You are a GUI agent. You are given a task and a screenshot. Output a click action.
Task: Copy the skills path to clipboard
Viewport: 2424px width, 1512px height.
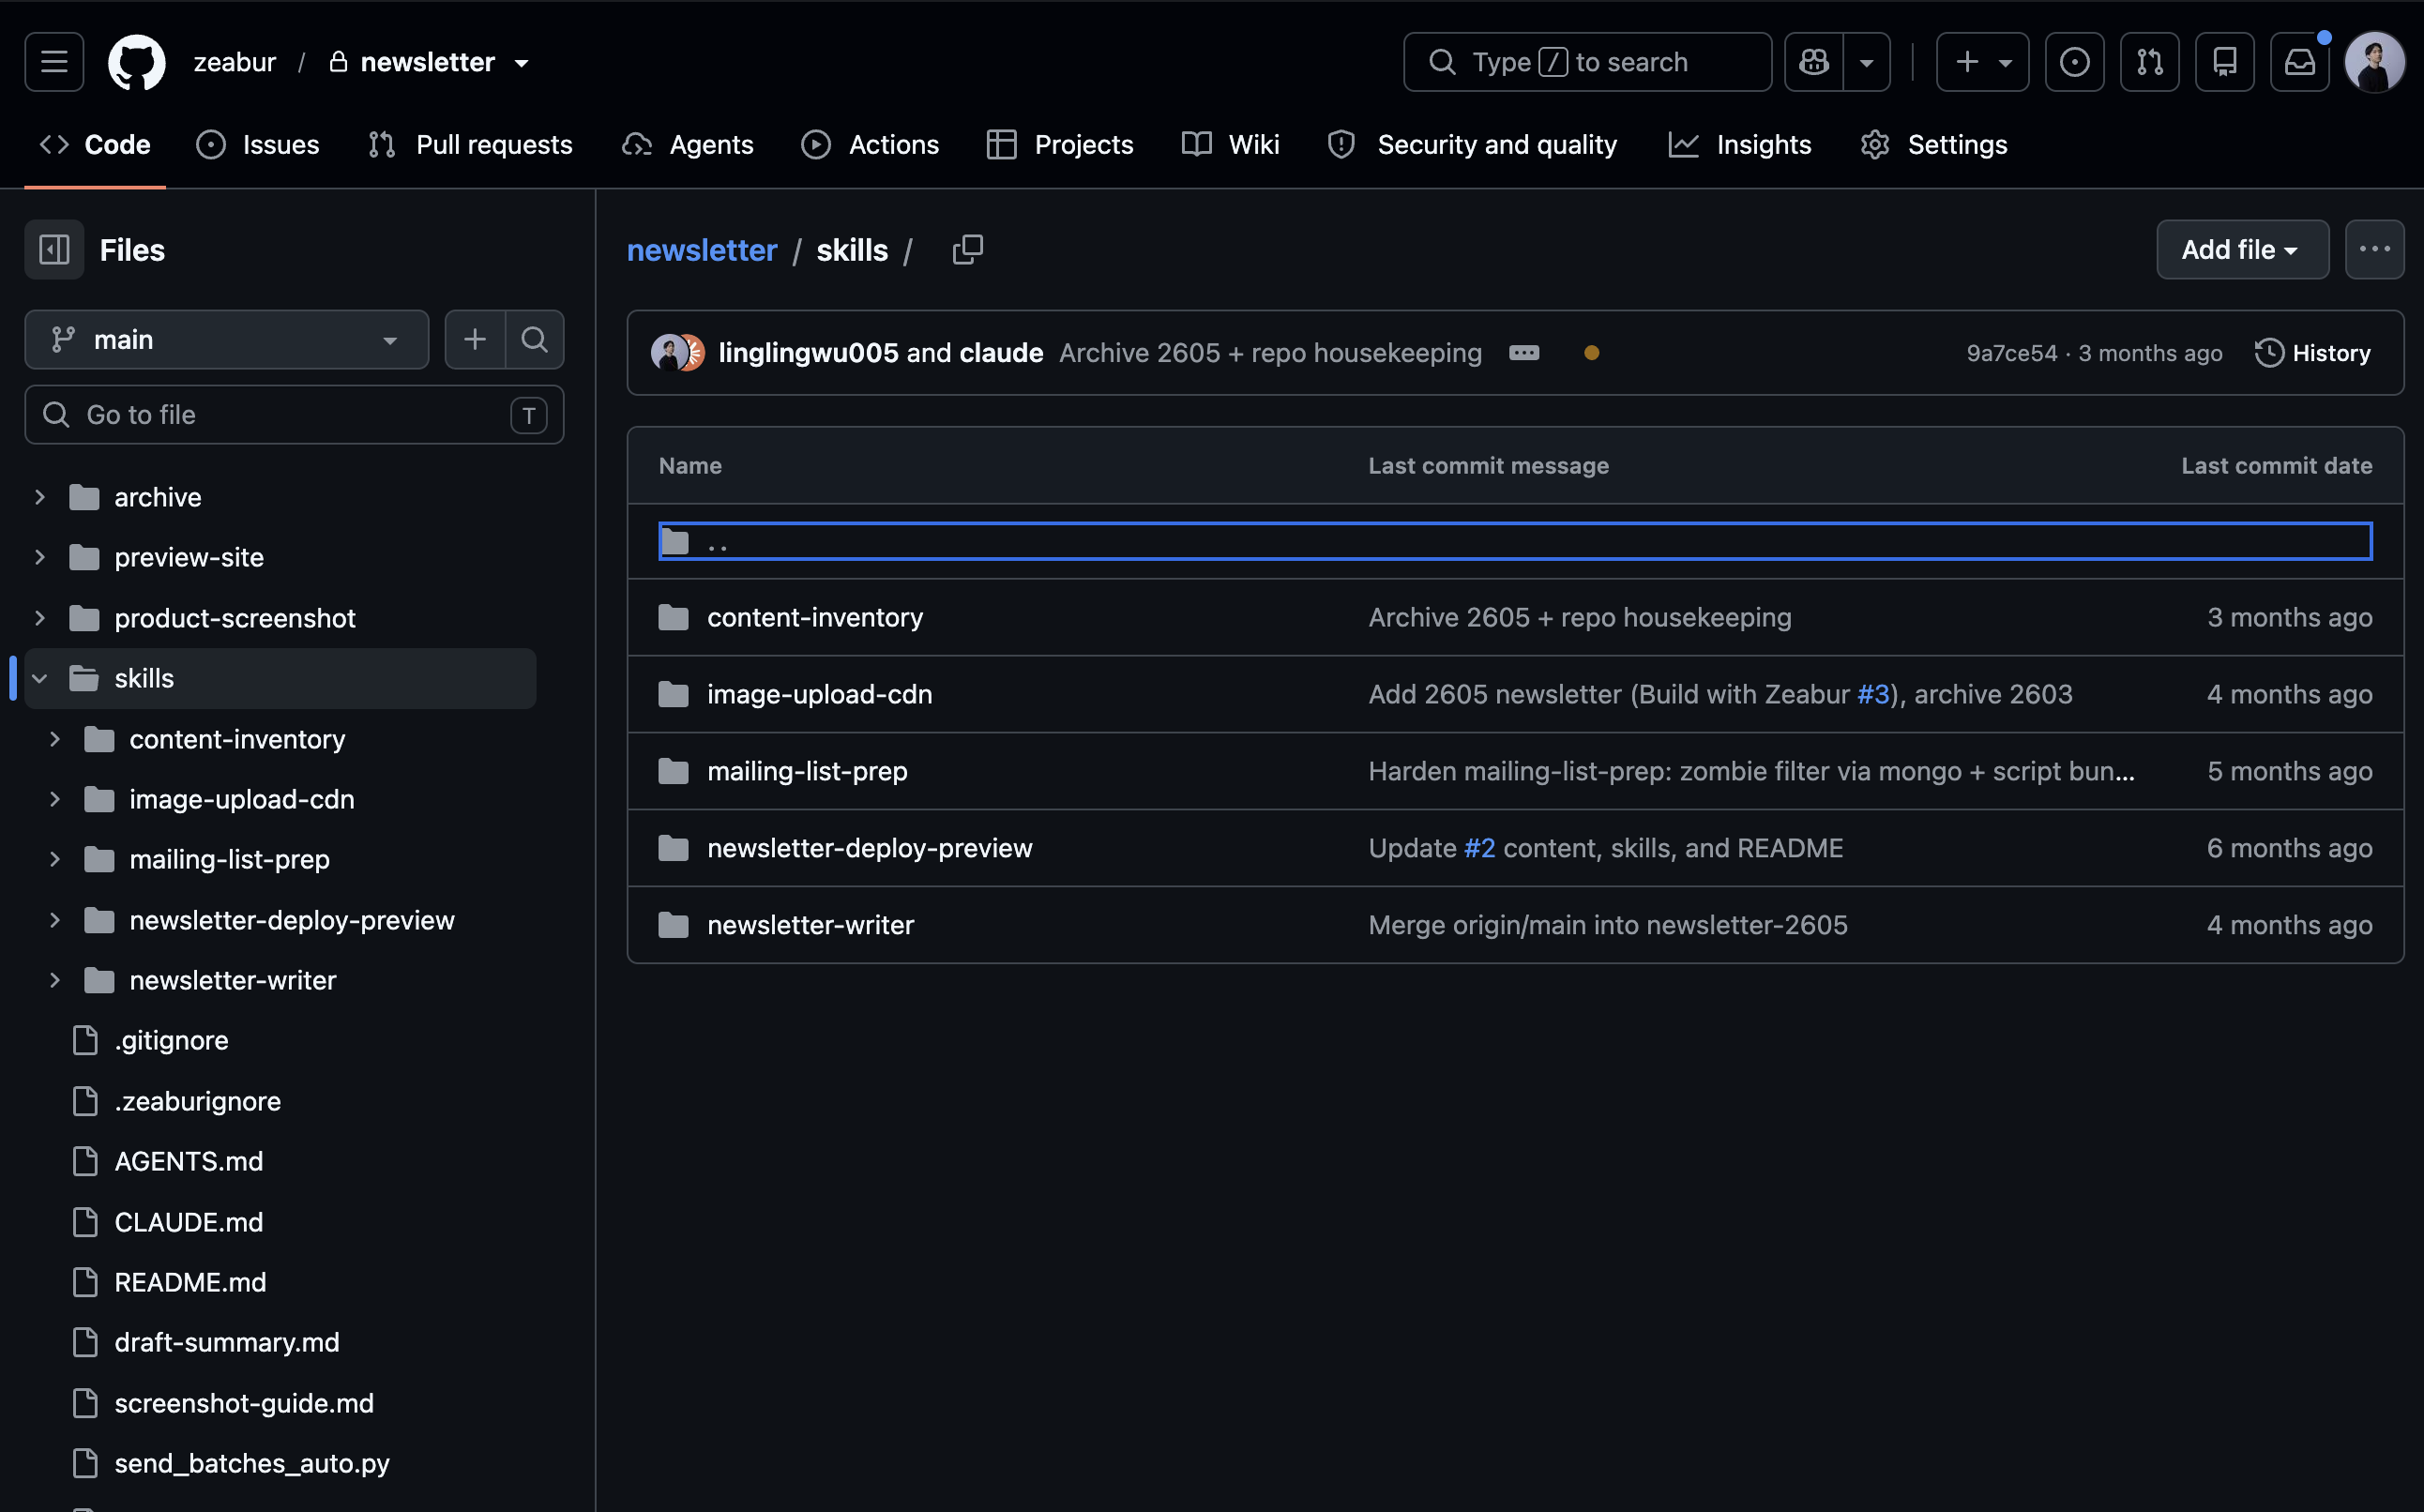pos(968,250)
